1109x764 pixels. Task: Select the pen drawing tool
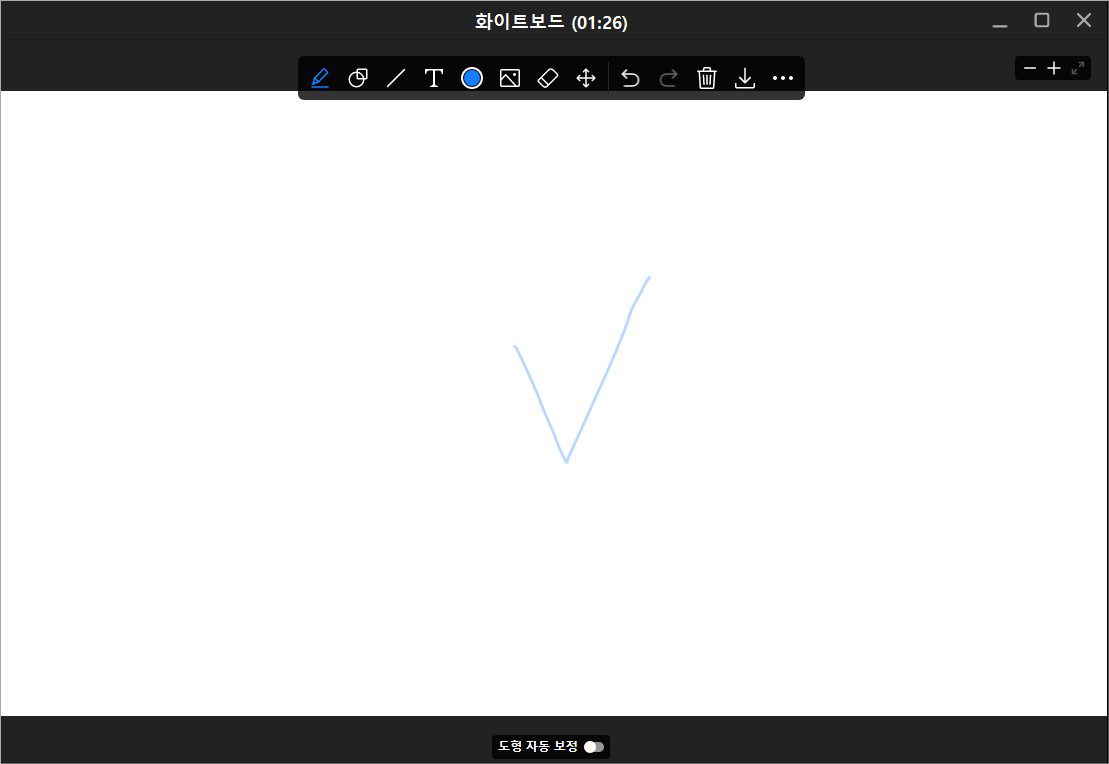320,78
